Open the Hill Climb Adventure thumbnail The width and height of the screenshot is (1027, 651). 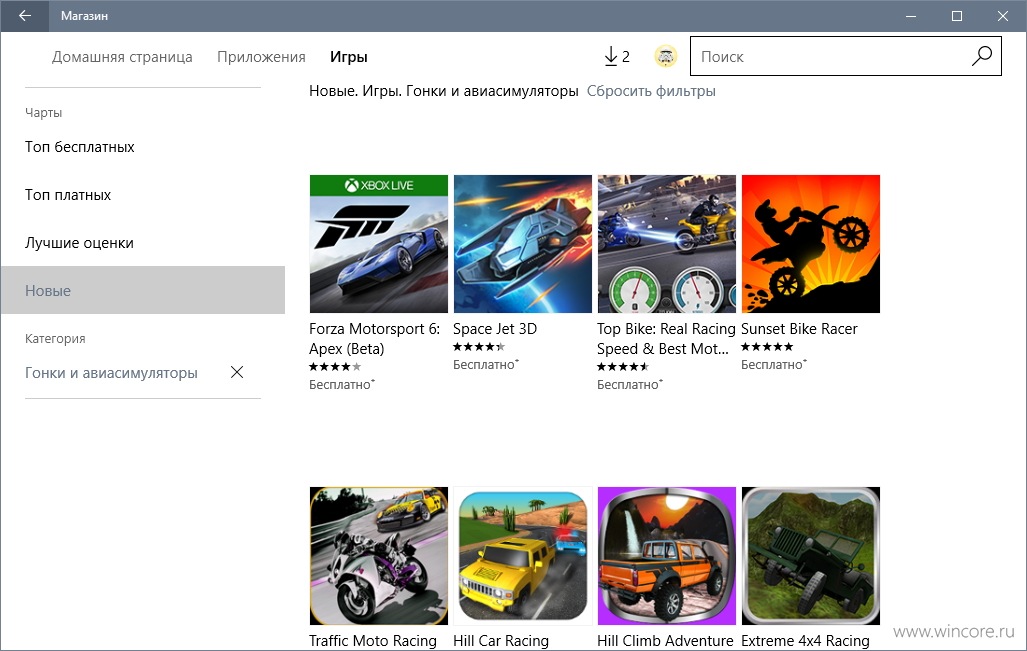667,556
